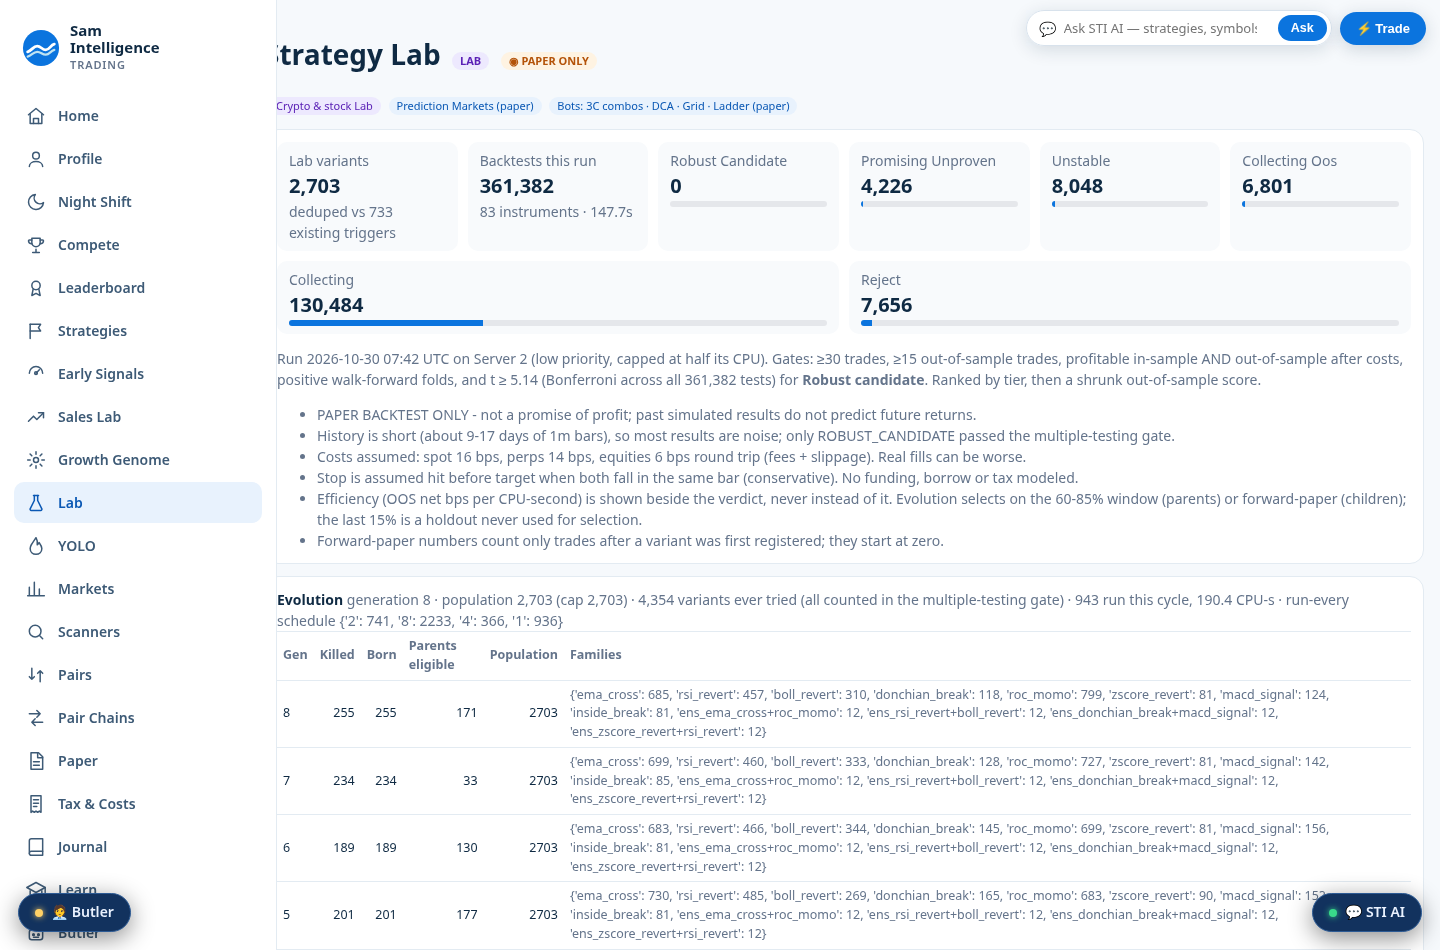Go to the Leaderboard page
The width and height of the screenshot is (1440, 950).
138,288
